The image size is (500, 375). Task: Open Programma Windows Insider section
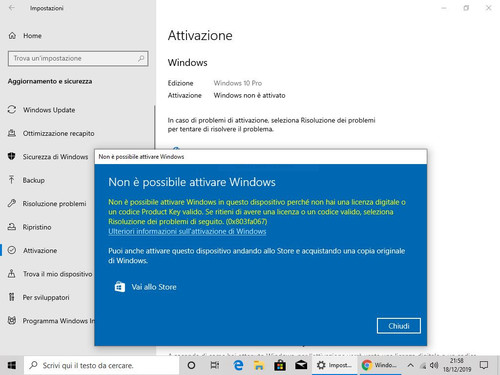(x=58, y=321)
